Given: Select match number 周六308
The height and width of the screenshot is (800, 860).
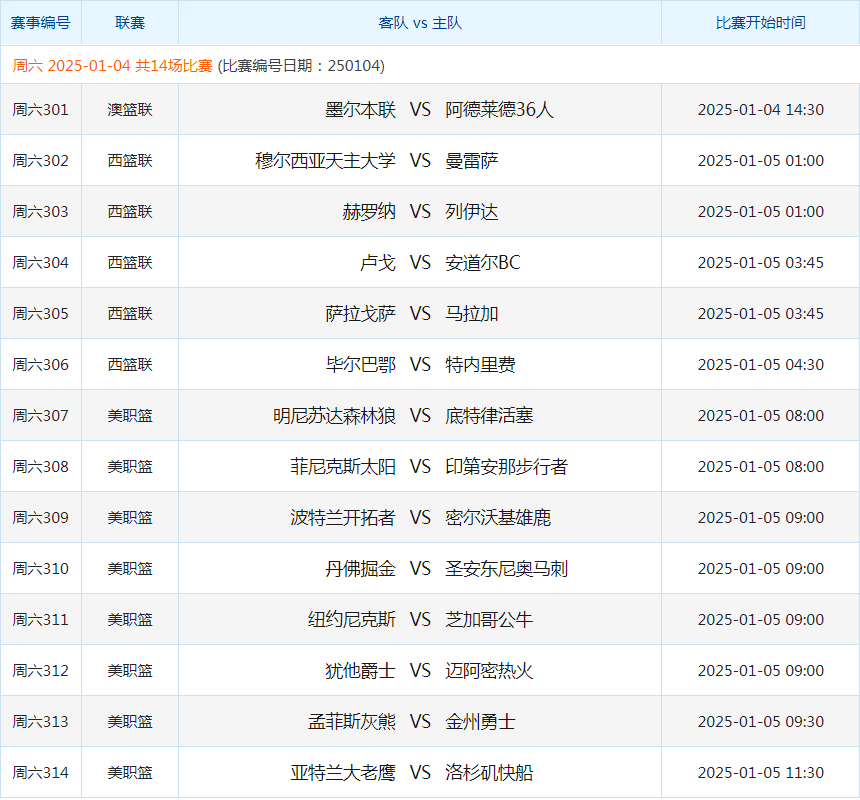Looking at the screenshot, I should click(x=41, y=467).
